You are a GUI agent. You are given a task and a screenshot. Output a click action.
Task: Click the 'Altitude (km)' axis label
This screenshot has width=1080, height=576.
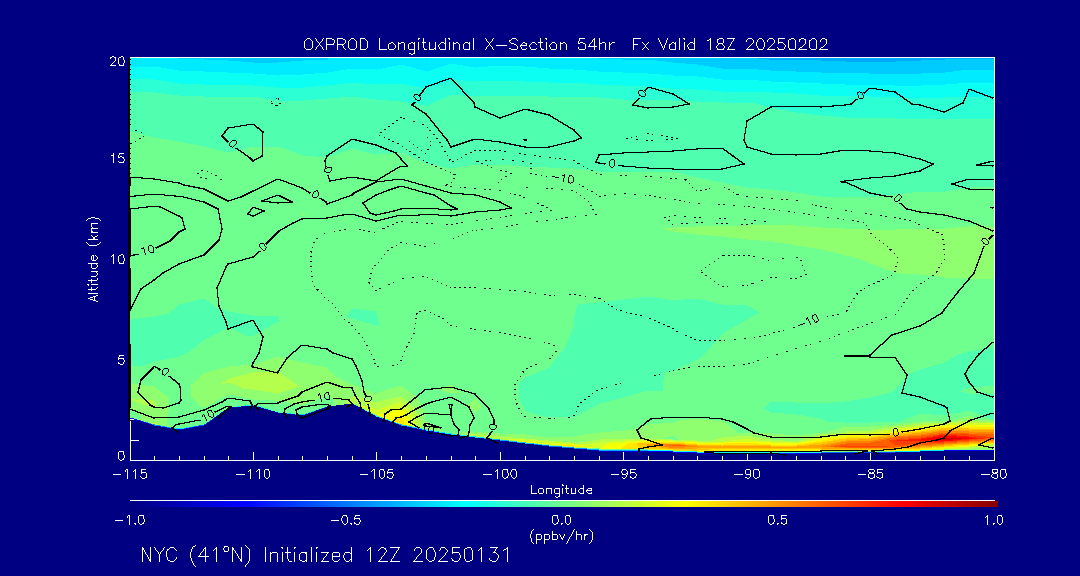click(93, 260)
